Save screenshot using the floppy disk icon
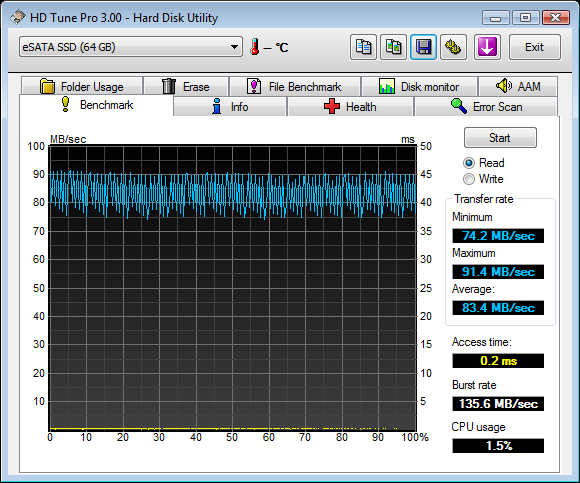Screen dimensions: 580x483 423,47
